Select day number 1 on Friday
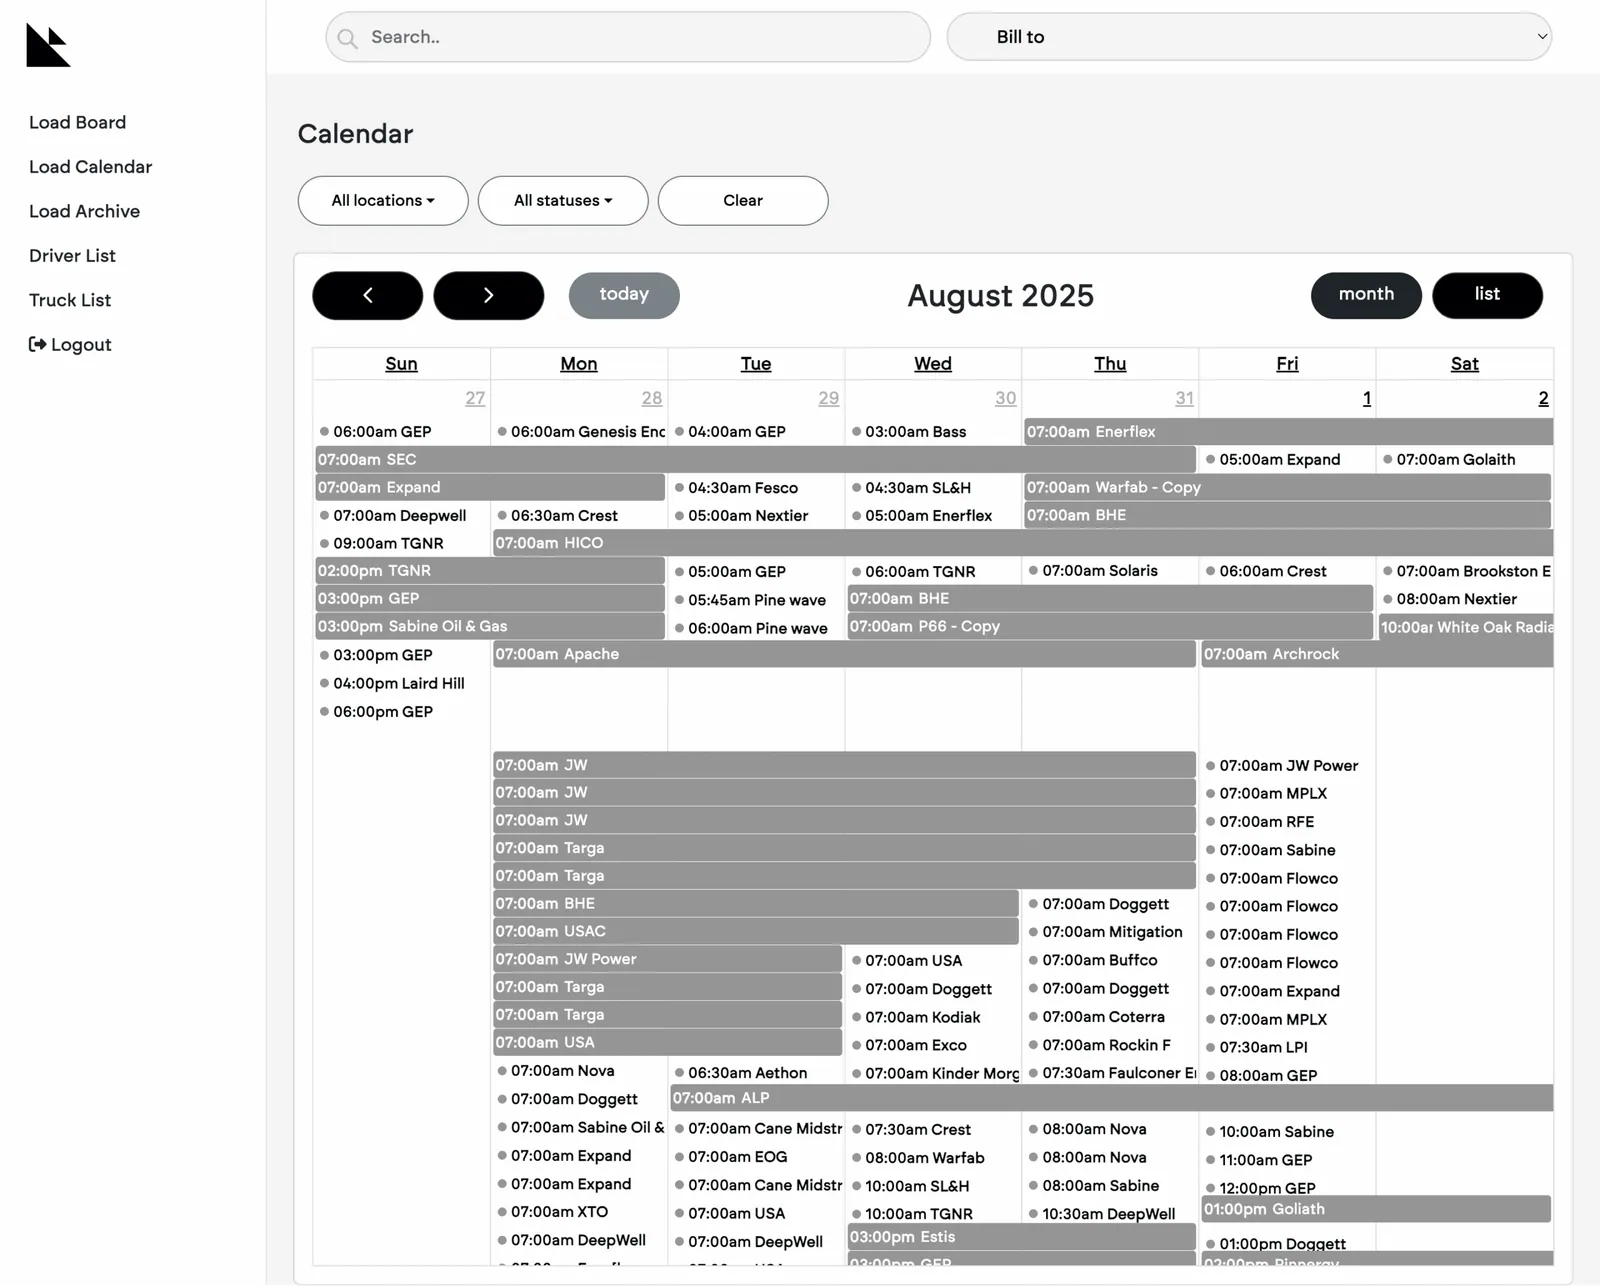Image resolution: width=1600 pixels, height=1286 pixels. click(1367, 399)
